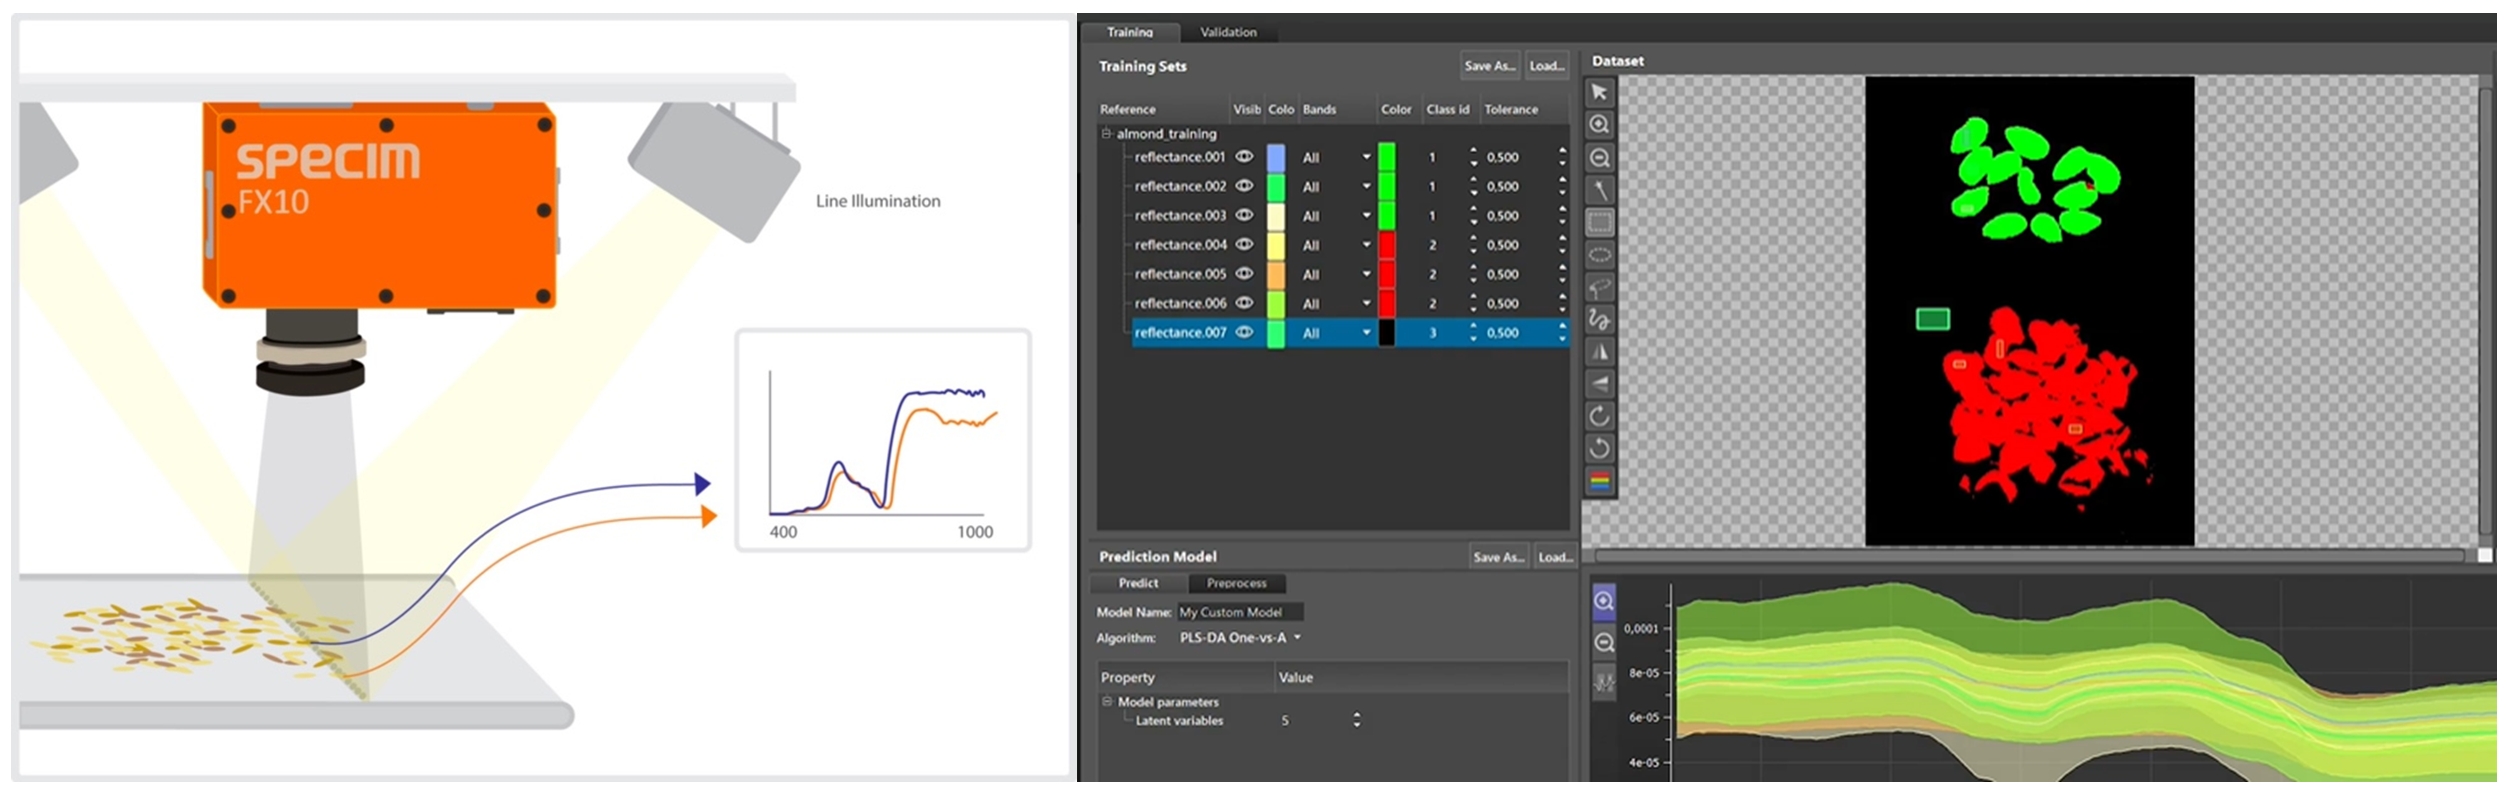2507x789 pixels.
Task: Open the Algorithm PLS-DA dropdown
Action: click(x=1240, y=638)
